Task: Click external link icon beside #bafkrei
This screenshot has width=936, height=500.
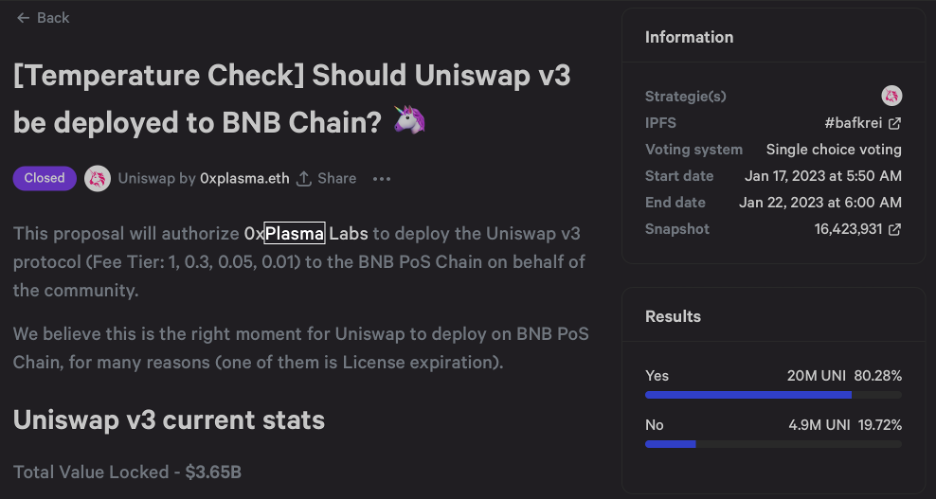Action: pos(895,123)
